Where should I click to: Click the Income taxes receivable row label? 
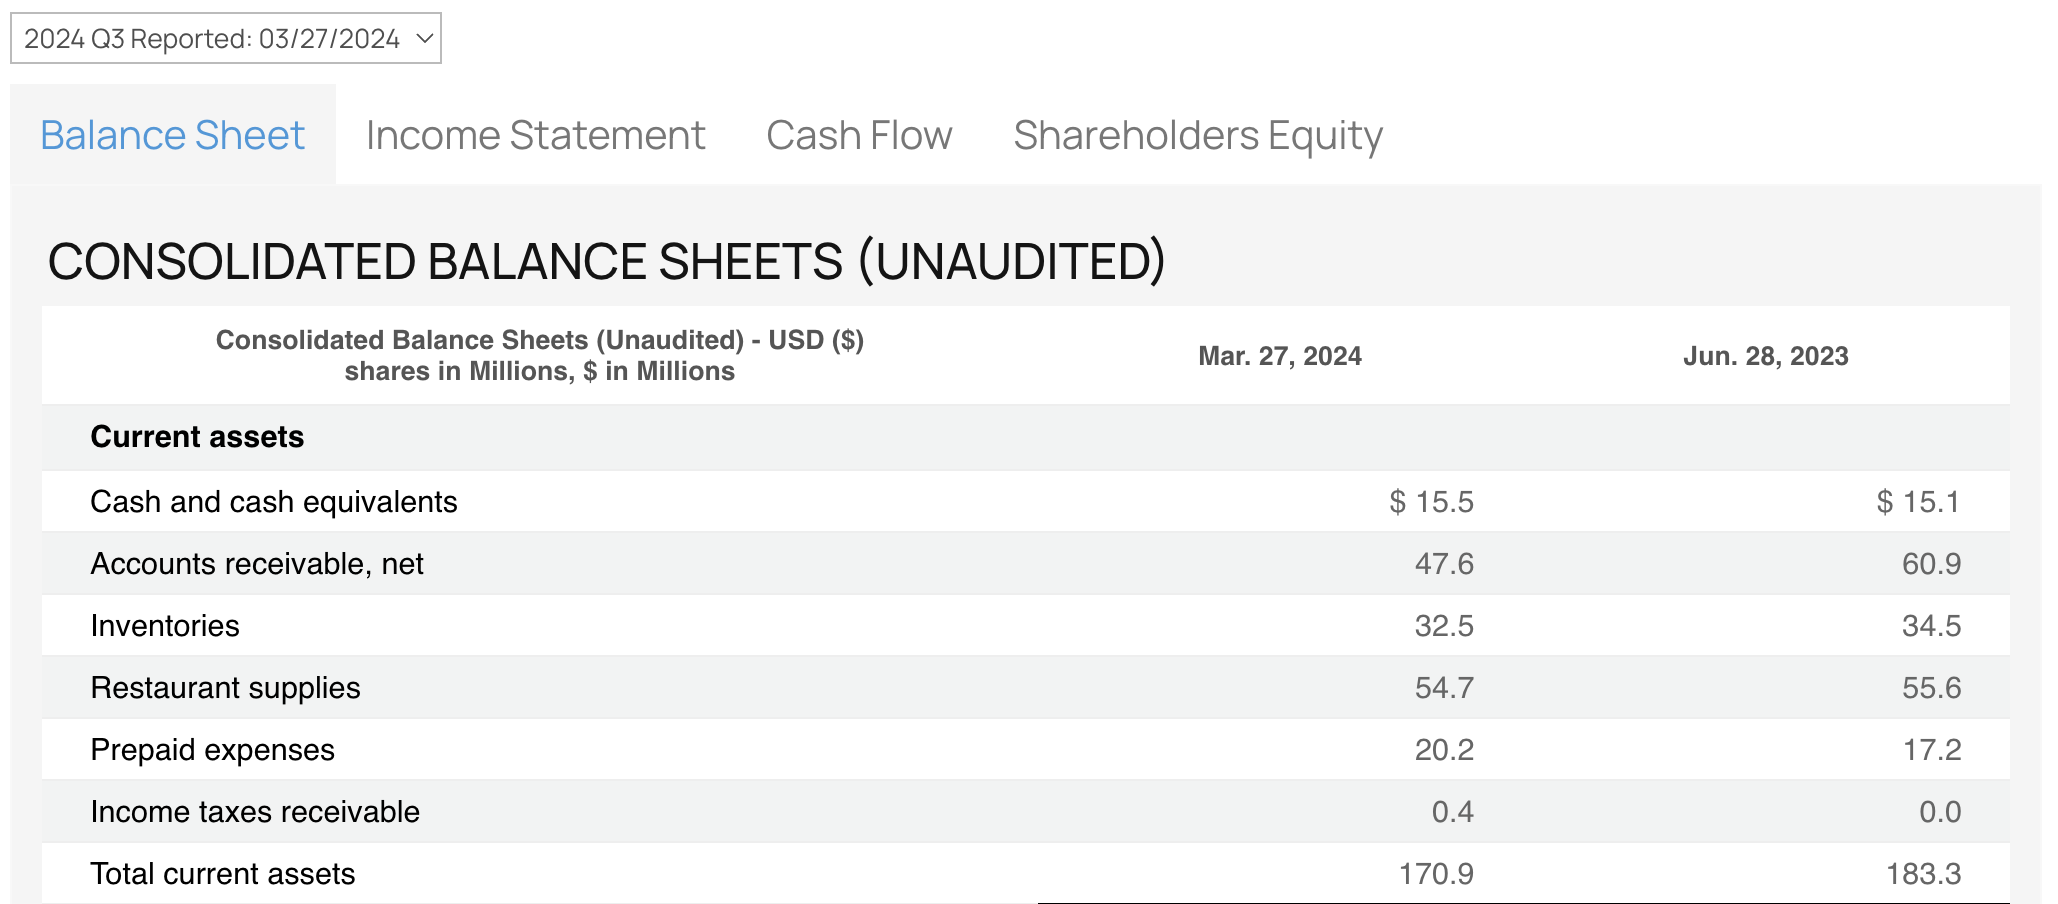pyautogui.click(x=255, y=812)
